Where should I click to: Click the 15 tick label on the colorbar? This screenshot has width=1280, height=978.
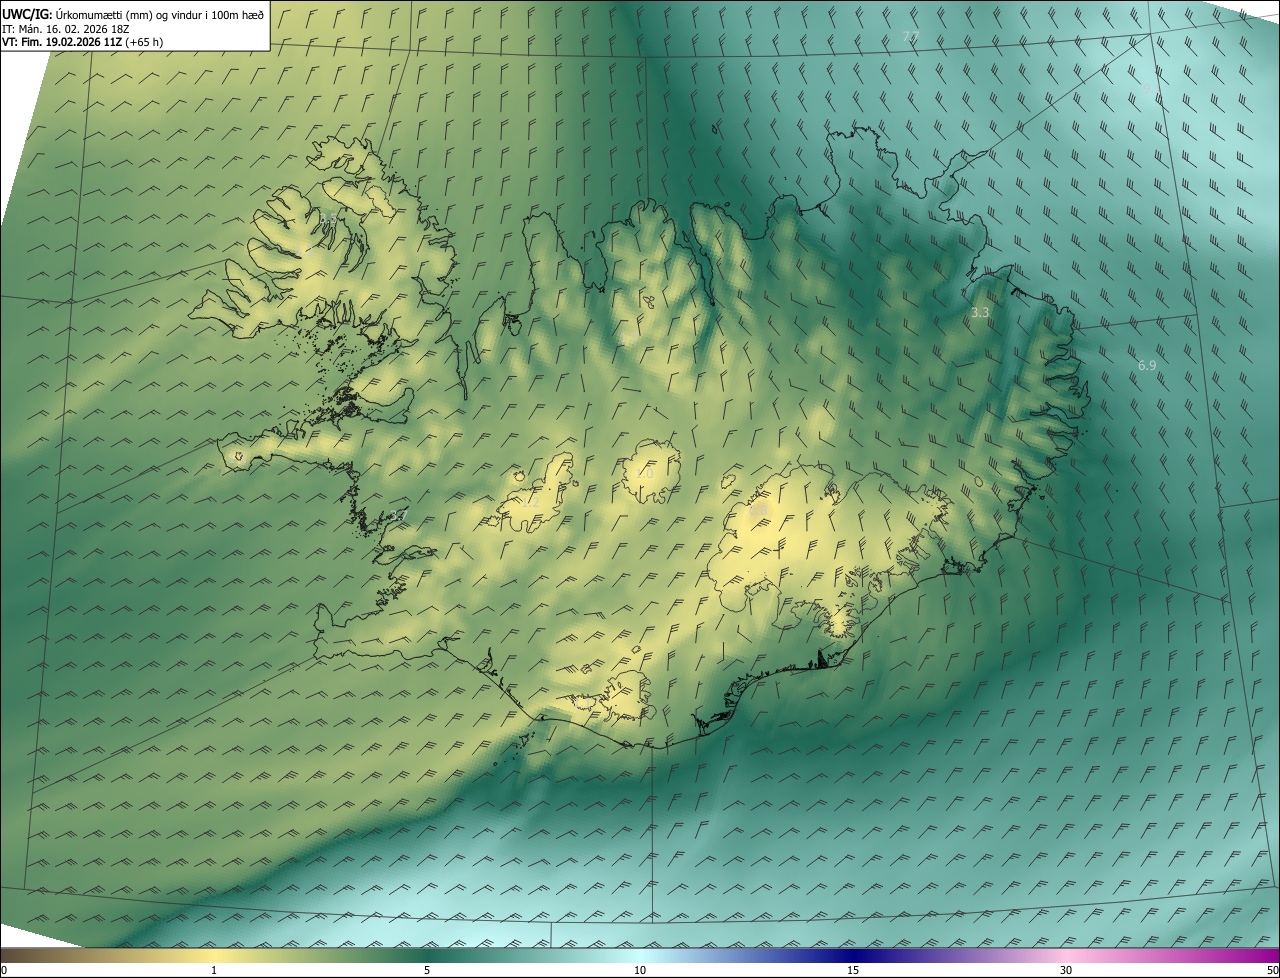[x=853, y=970]
